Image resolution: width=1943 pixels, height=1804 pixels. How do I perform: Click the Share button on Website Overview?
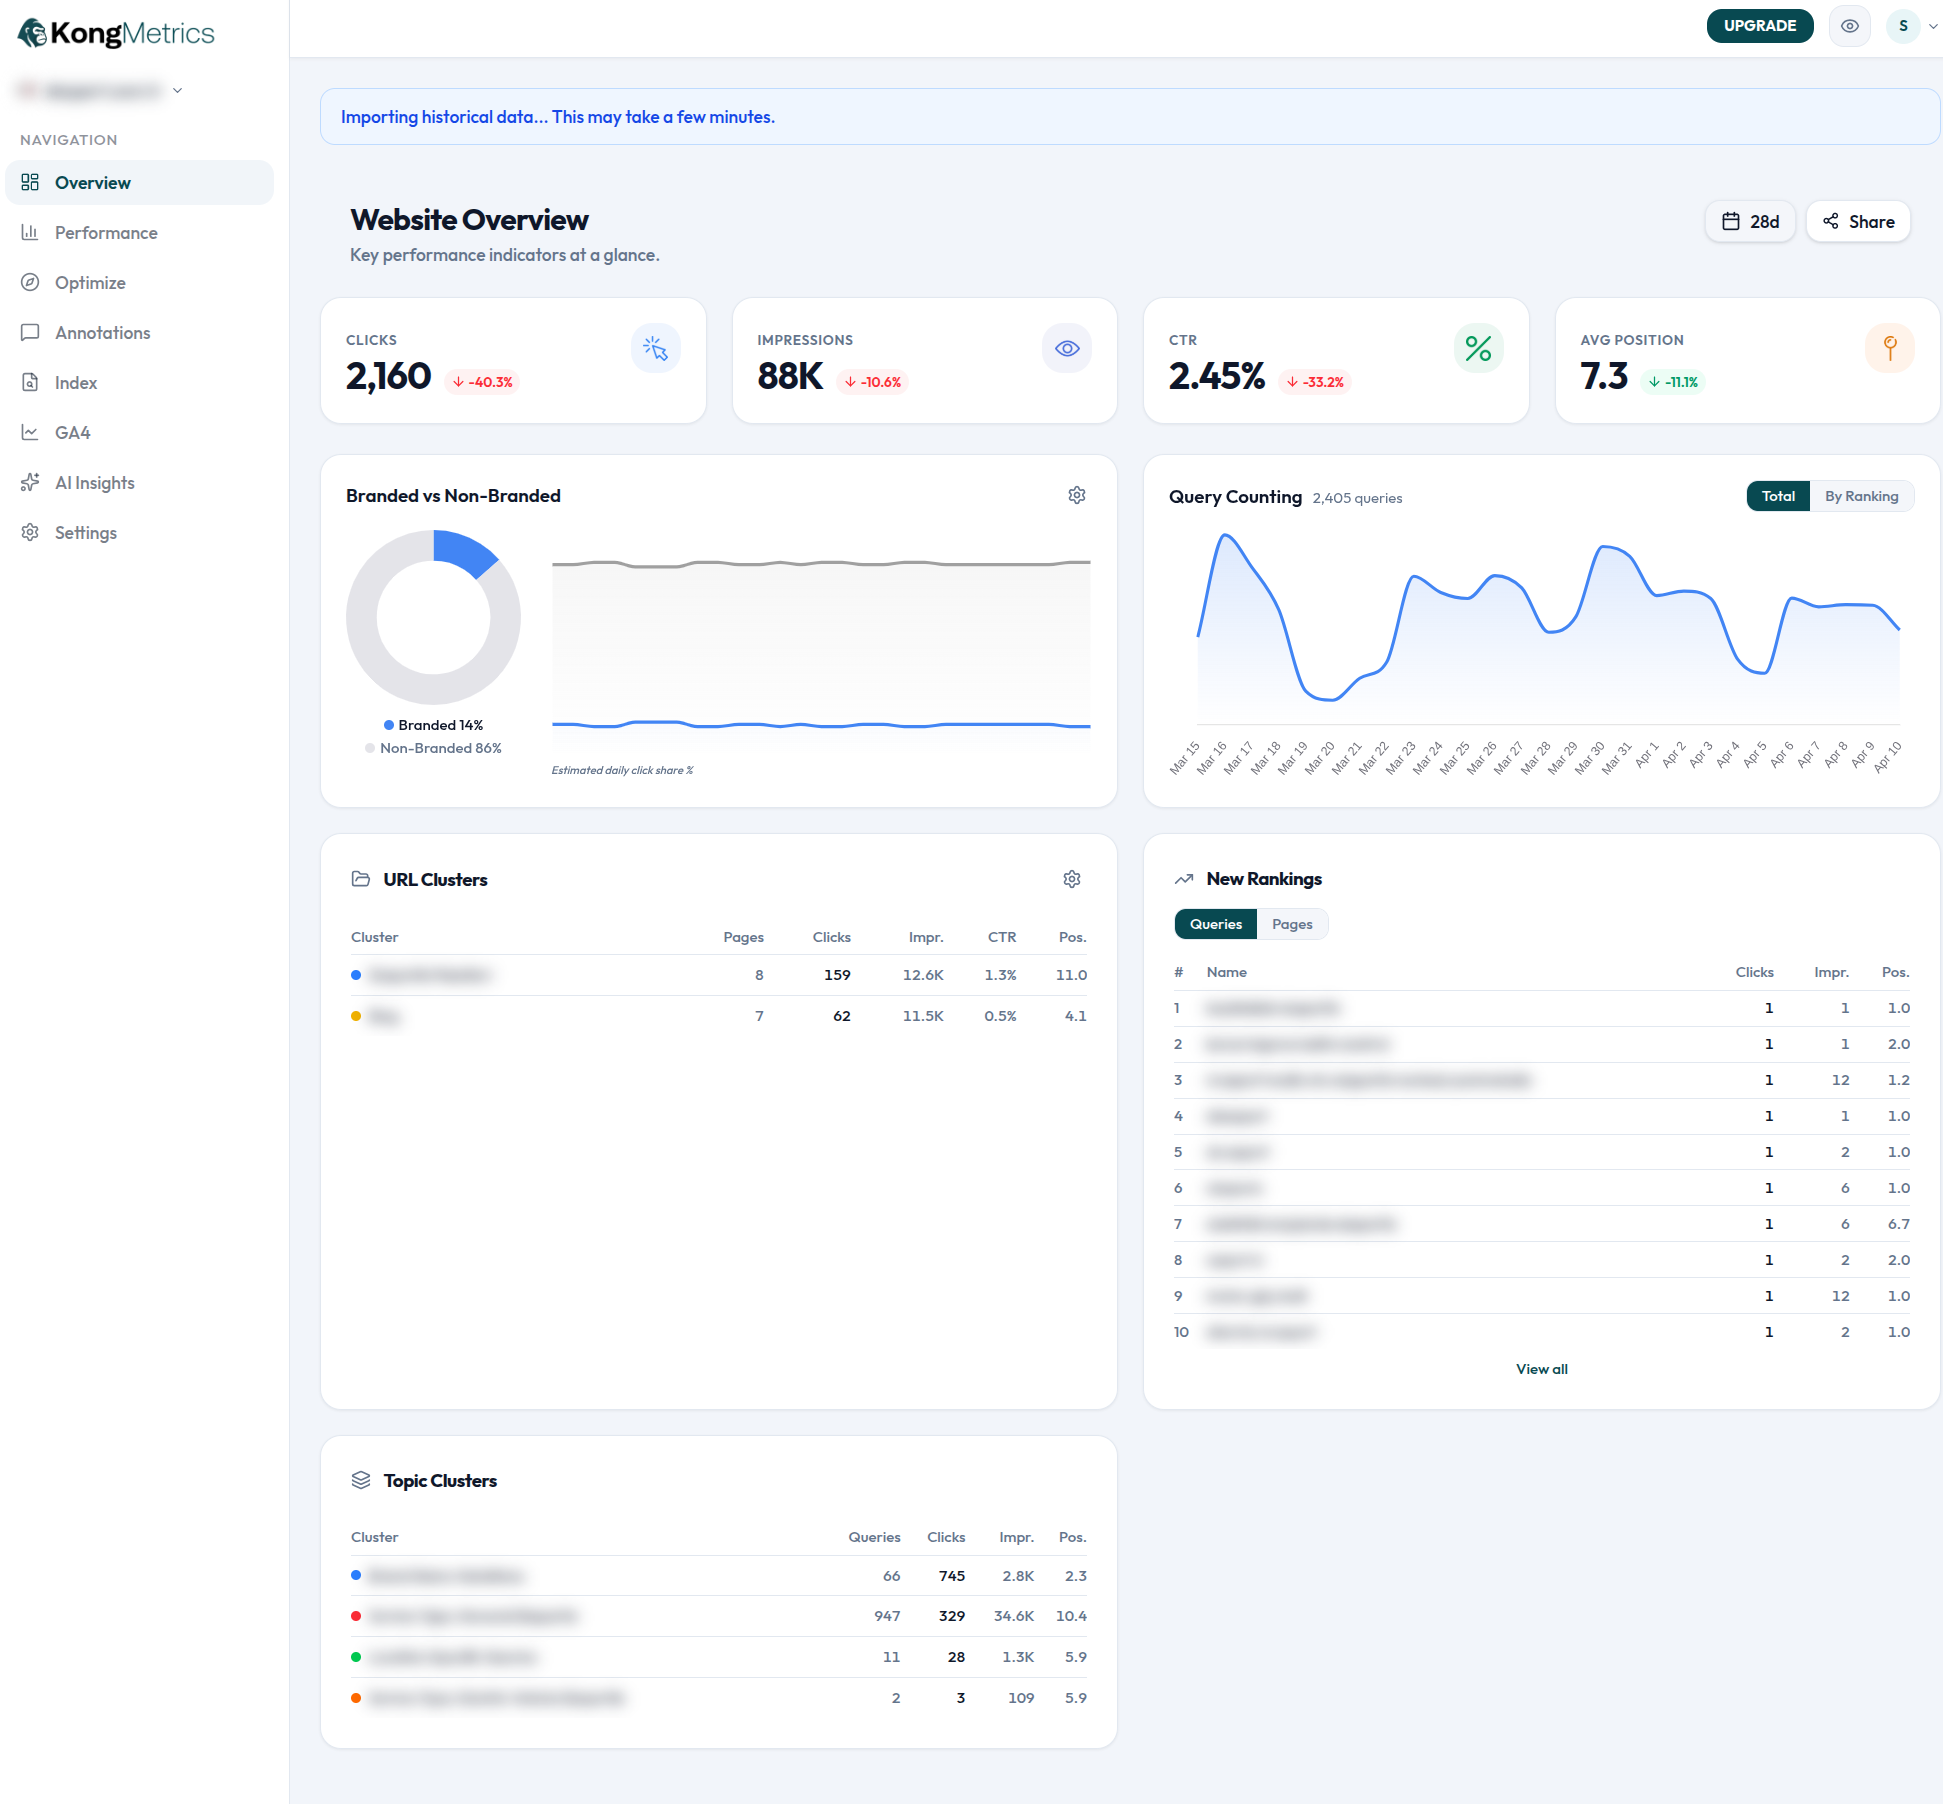point(1857,221)
